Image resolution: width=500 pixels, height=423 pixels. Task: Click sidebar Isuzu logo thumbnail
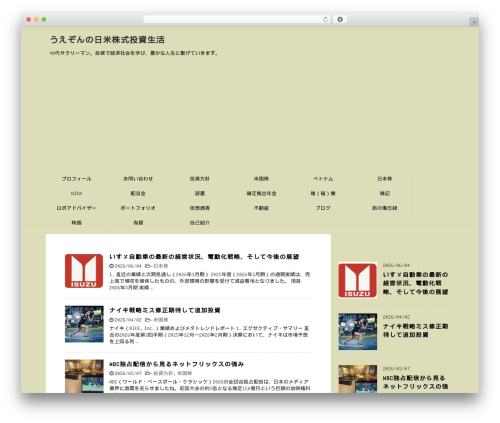coord(358,280)
